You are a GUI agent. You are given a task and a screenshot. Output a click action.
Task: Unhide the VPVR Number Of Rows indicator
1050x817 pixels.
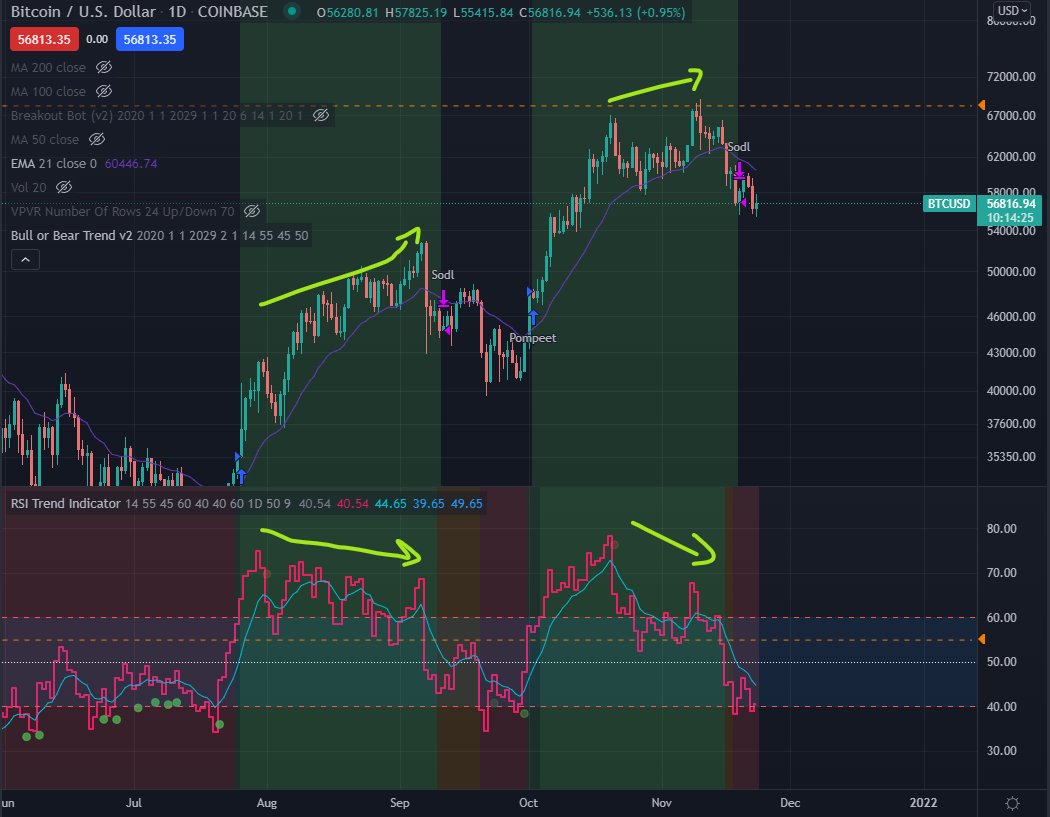[252, 212]
